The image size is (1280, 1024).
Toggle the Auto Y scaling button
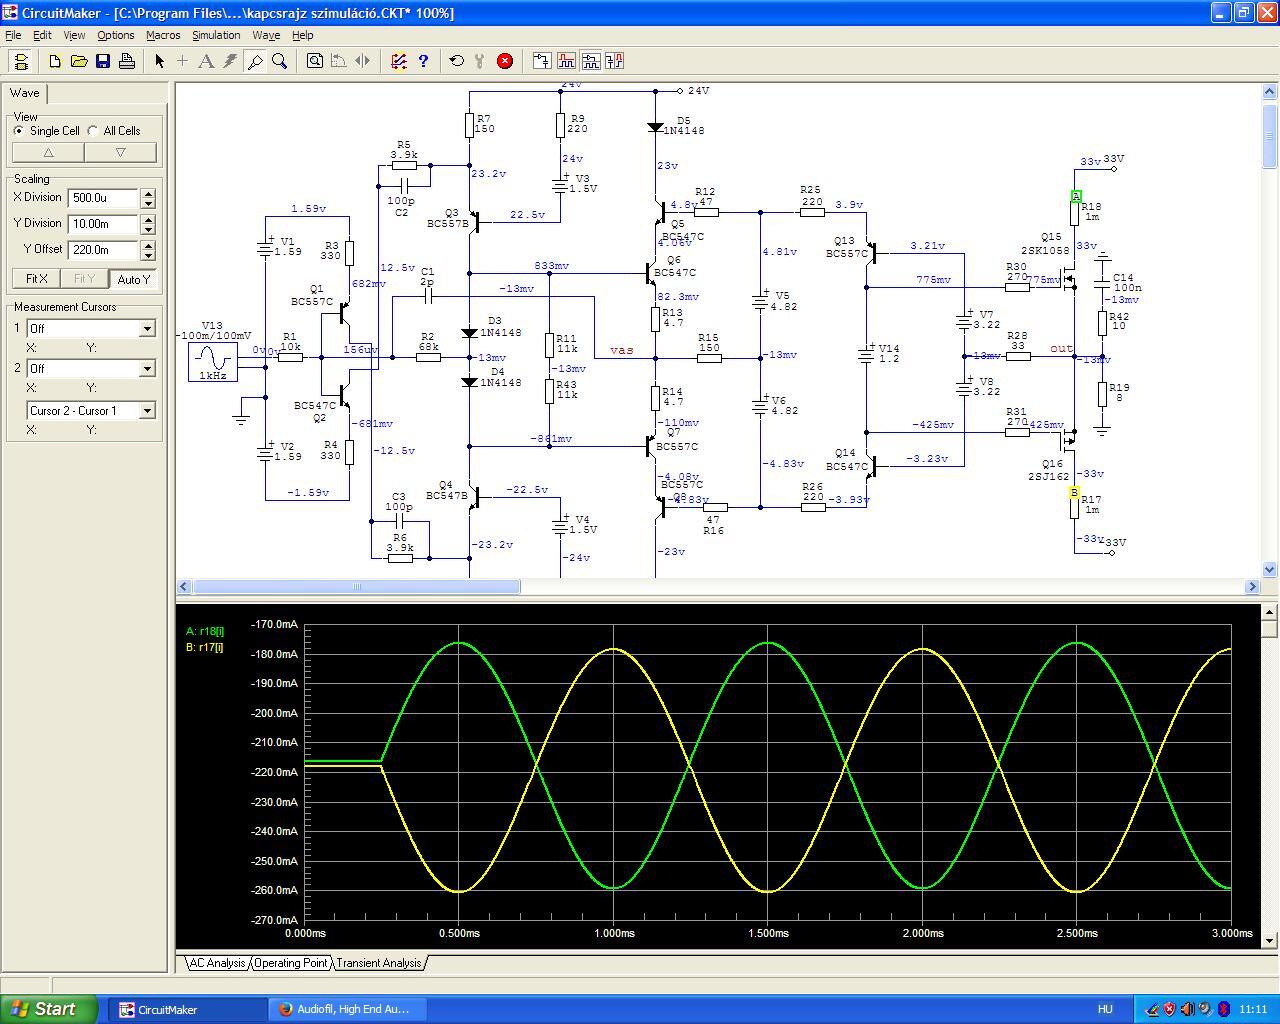[x=133, y=279]
